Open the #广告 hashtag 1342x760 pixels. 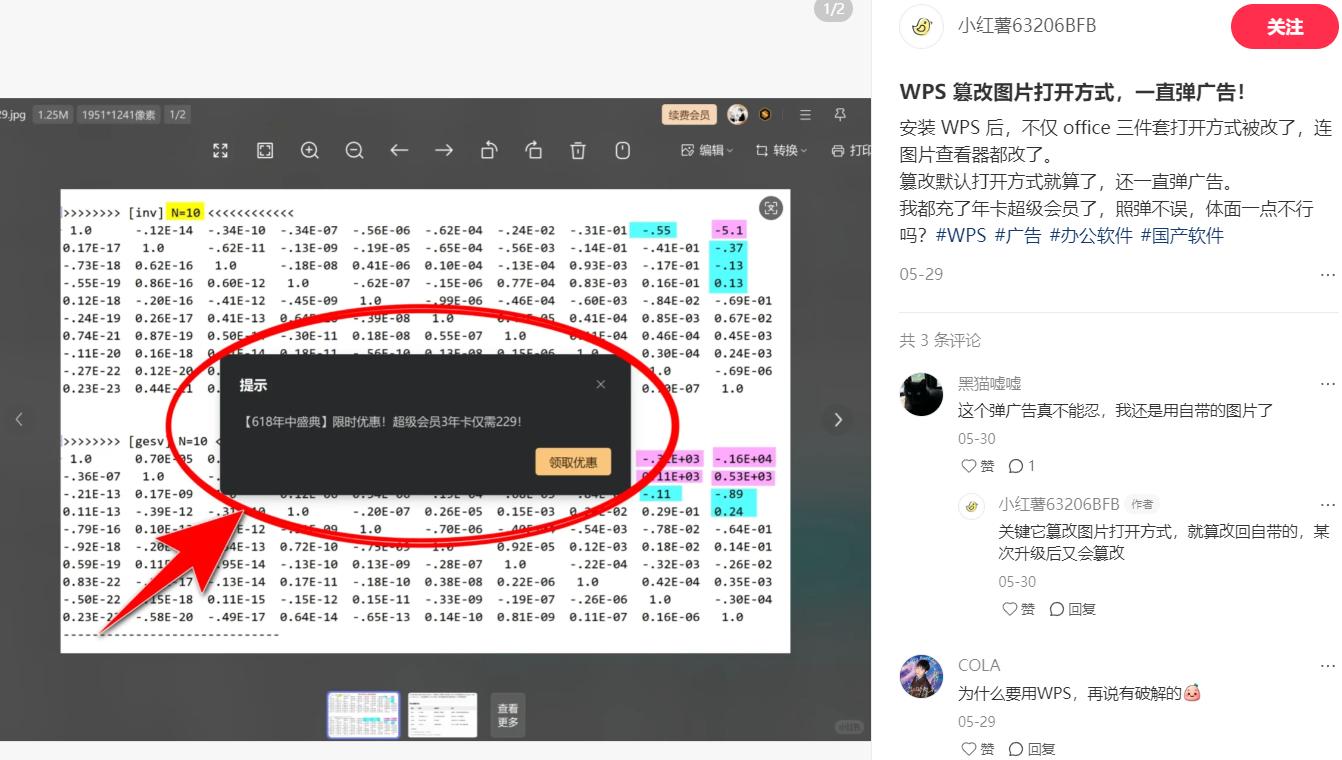[1018, 236]
